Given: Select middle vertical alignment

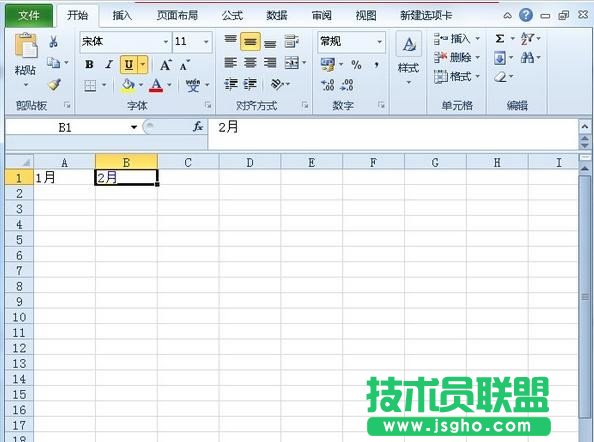Looking at the screenshot, I should click(250, 42).
